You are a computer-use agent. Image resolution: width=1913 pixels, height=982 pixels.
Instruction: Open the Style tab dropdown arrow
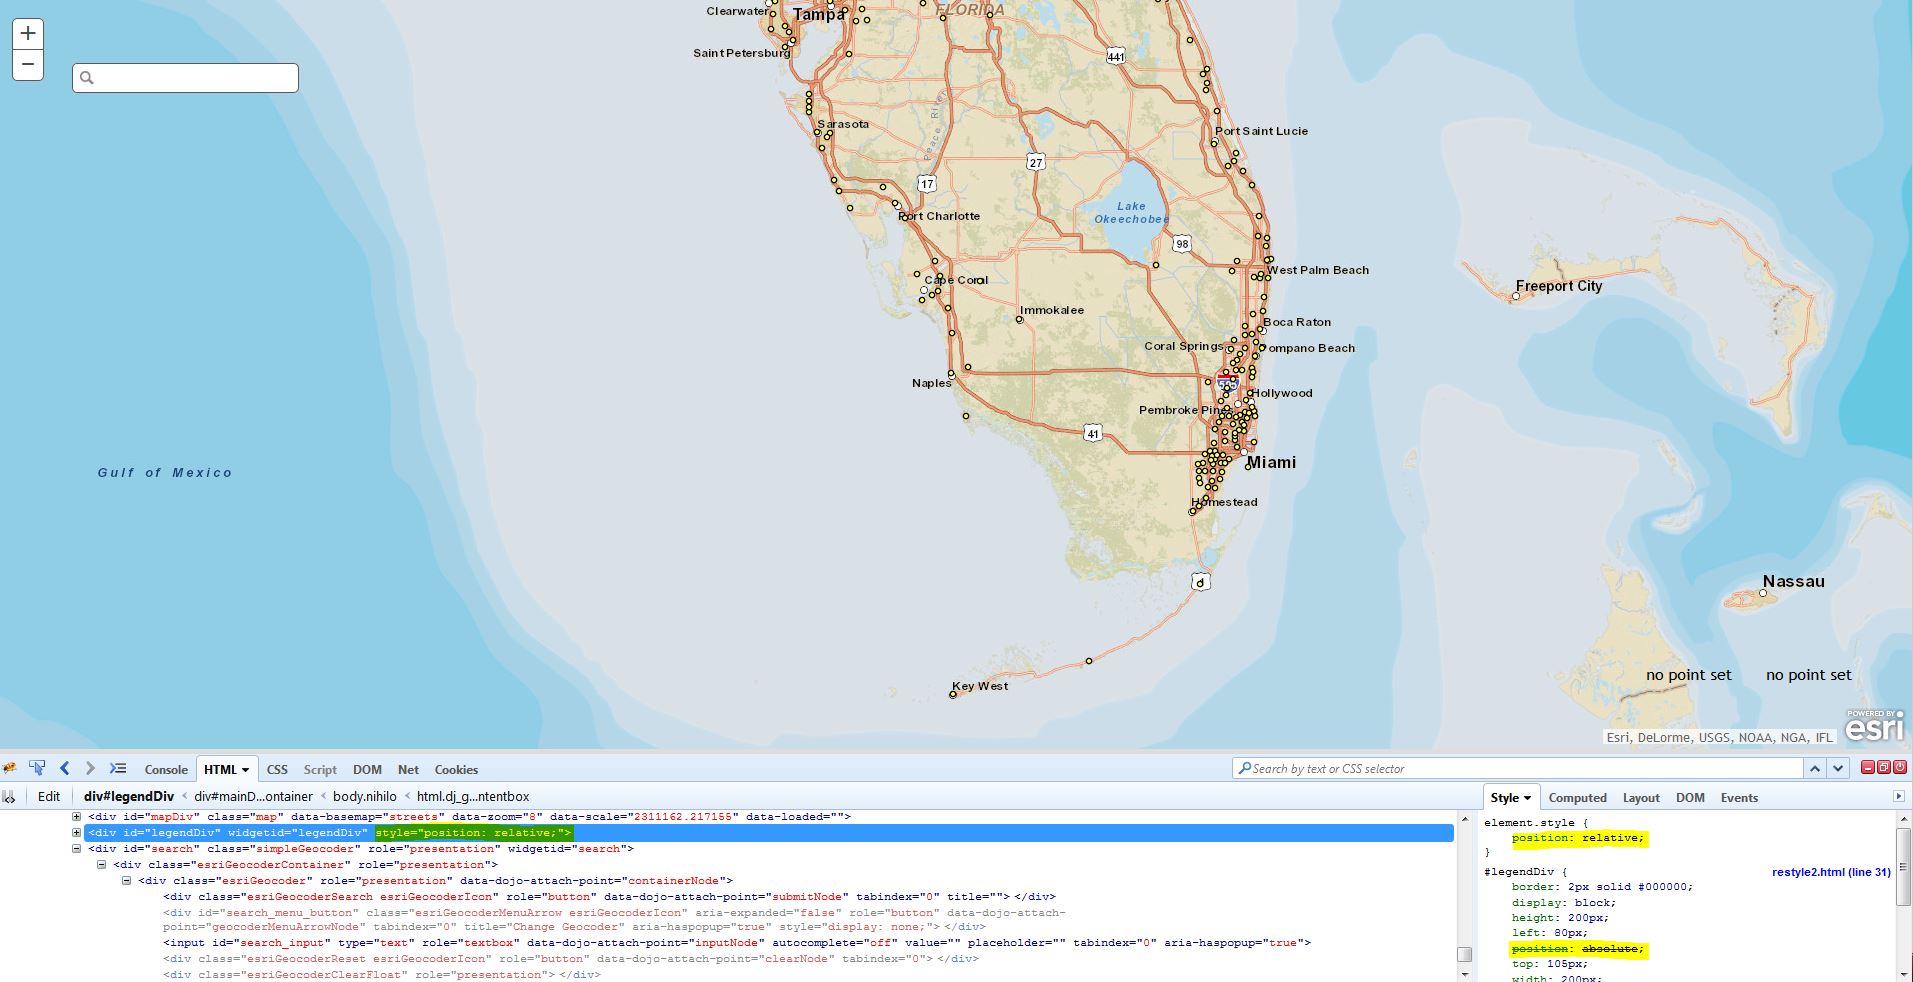(1527, 798)
